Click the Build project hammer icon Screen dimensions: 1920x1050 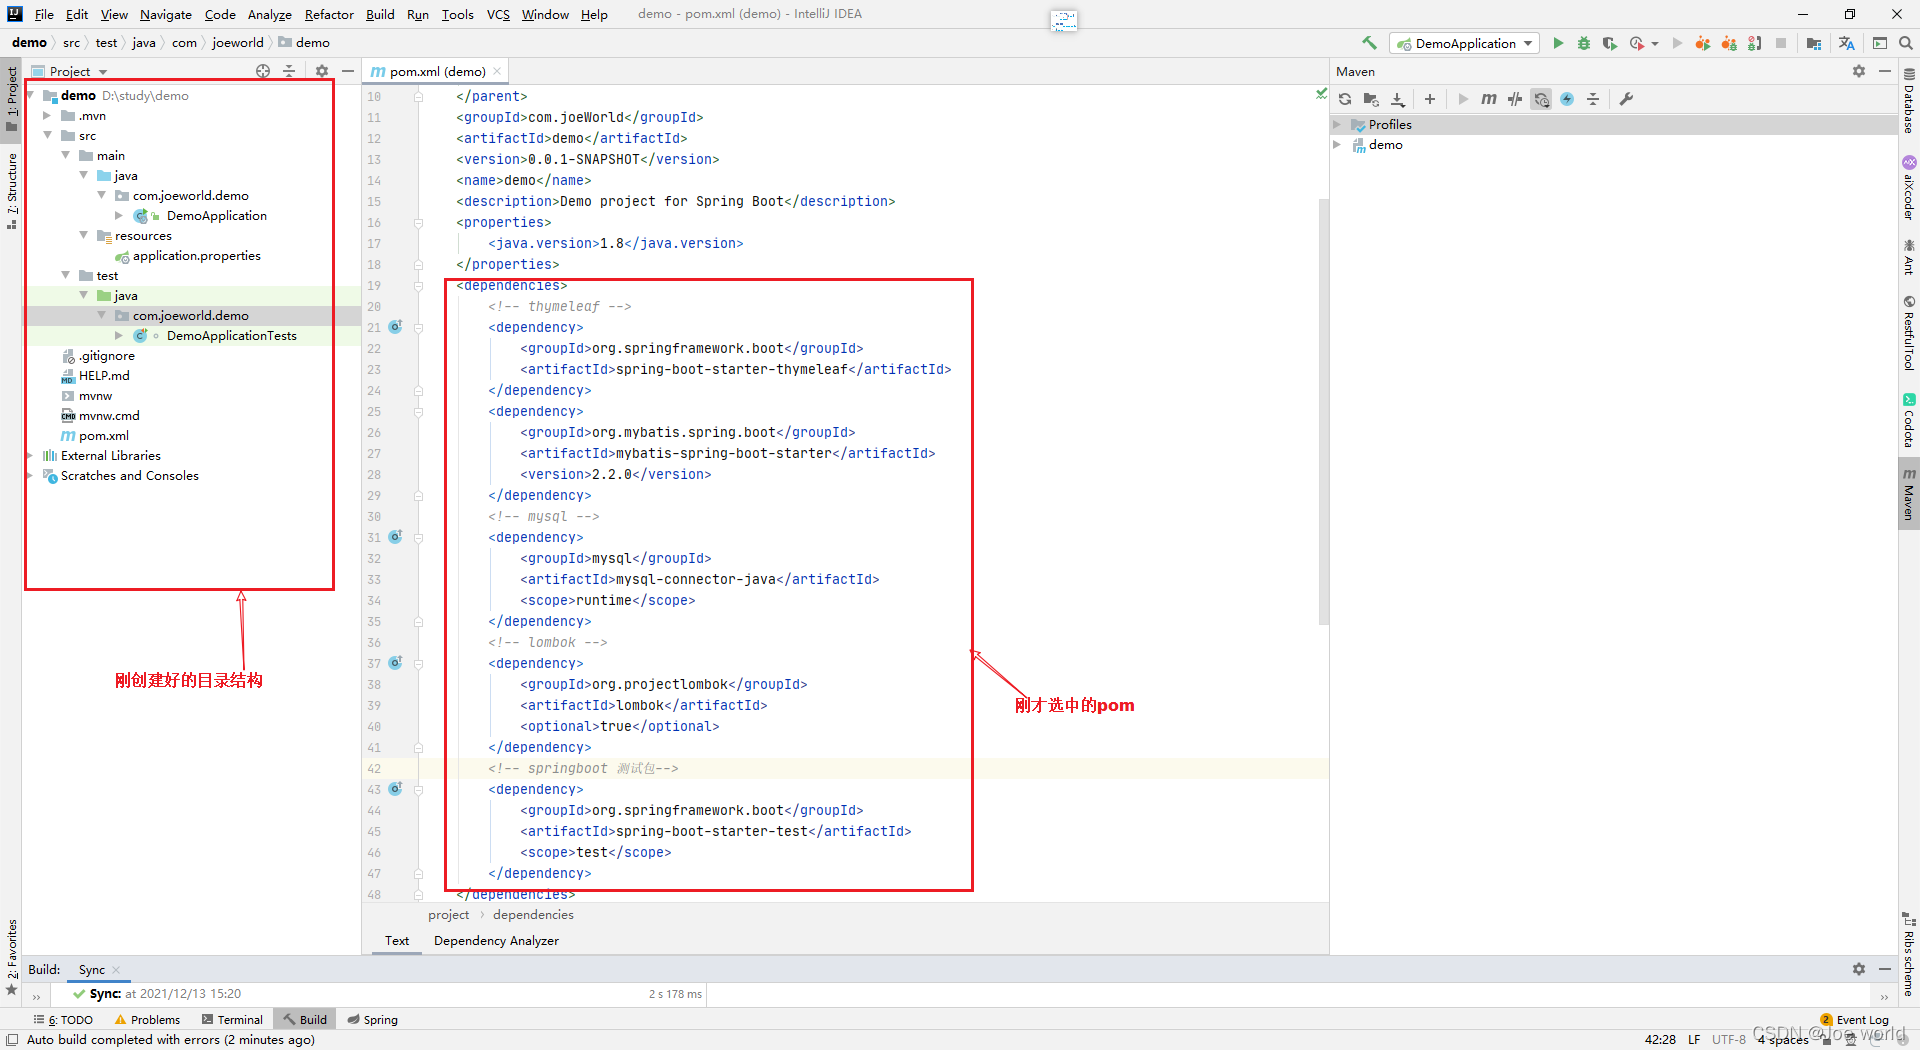point(1369,43)
